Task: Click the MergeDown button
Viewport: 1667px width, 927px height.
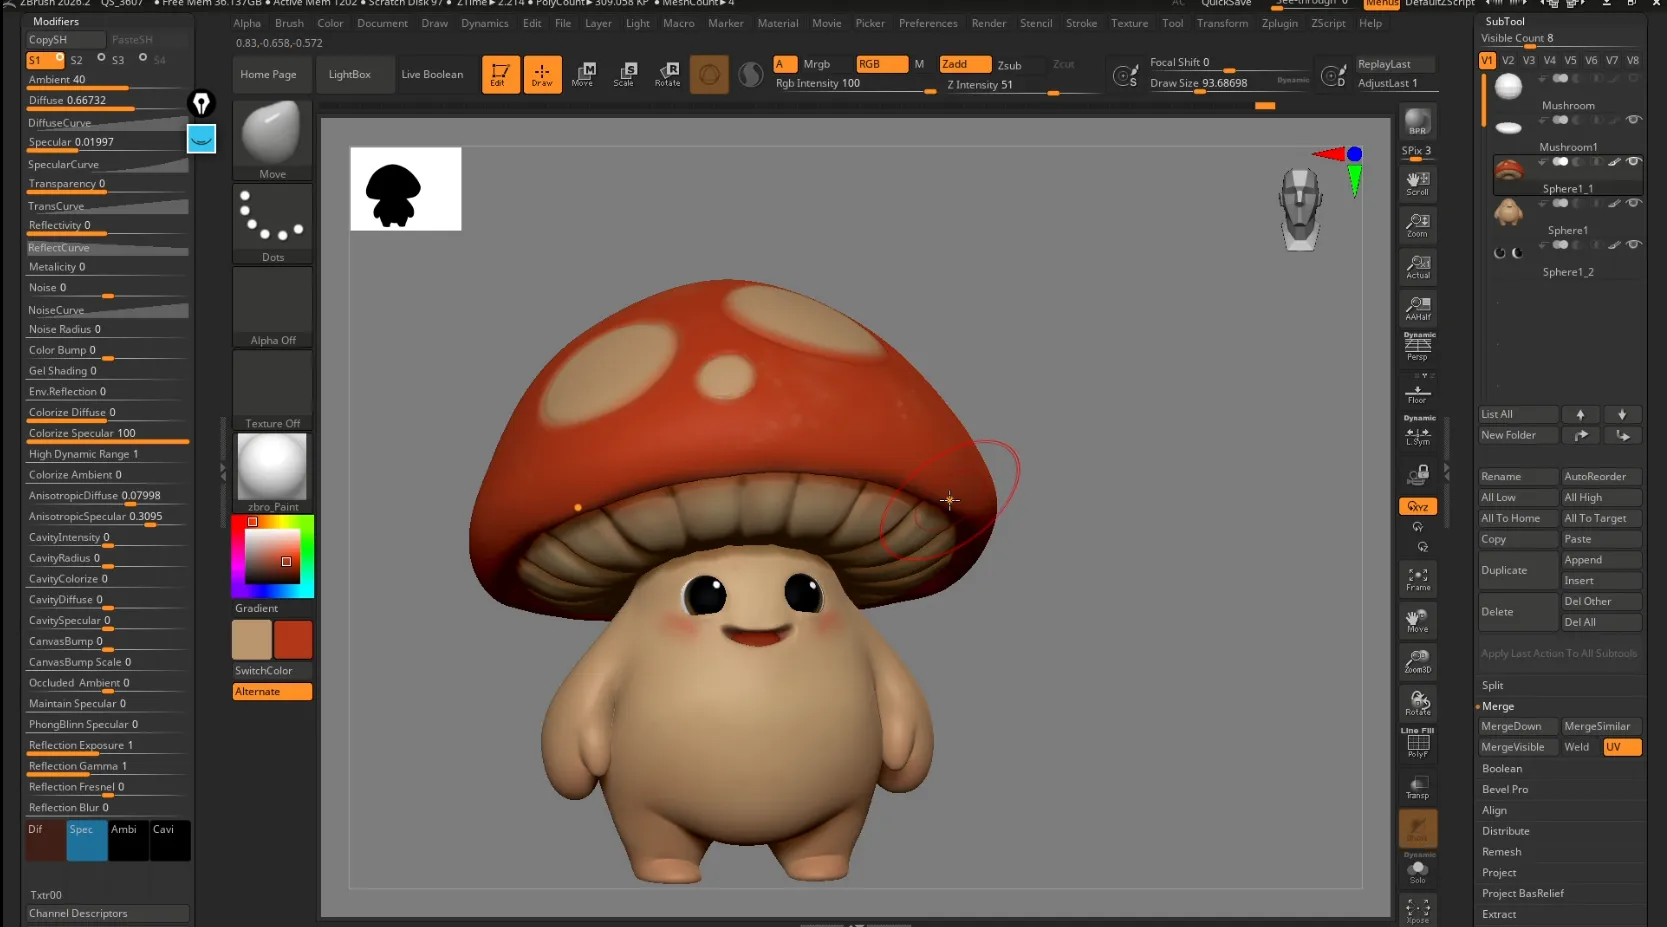Action: click(1518, 727)
